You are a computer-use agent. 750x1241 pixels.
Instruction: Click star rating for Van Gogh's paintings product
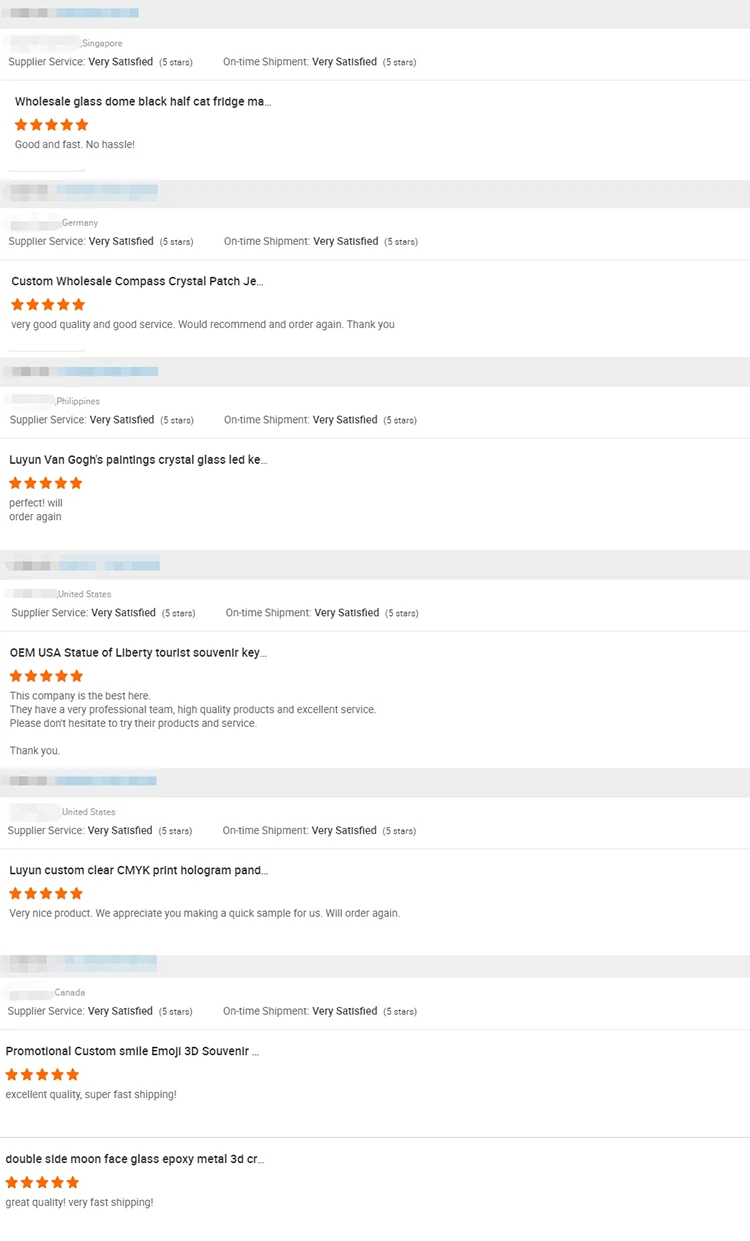tap(46, 483)
